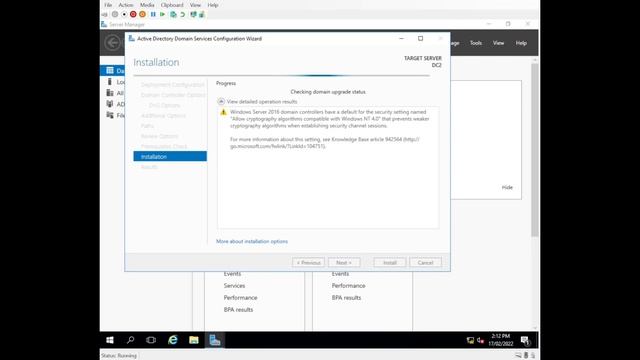640x360 pixels.
Task: Maximize the configuration wizard window
Action: [420, 38]
